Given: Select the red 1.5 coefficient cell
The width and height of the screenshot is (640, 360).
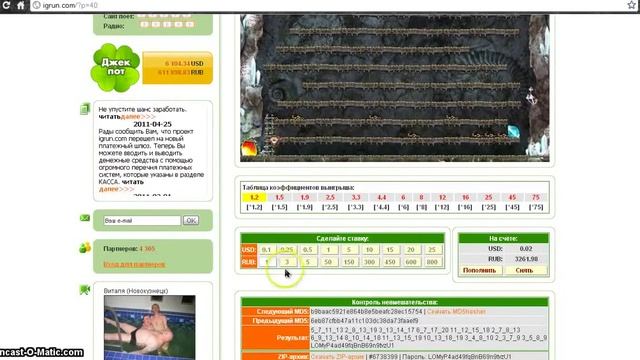Looking at the screenshot, I should point(279,197).
